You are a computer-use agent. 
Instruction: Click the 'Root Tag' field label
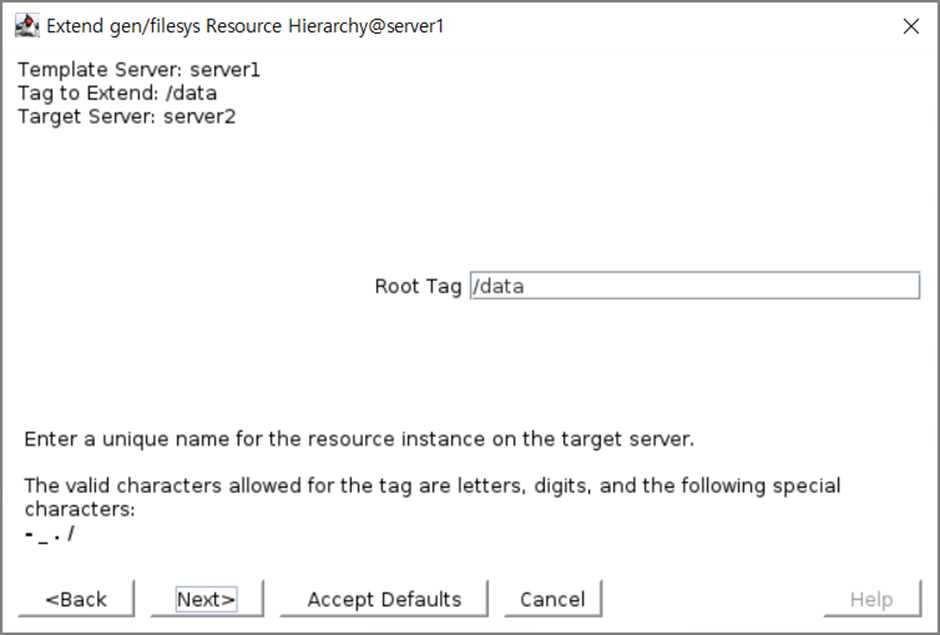coord(418,286)
